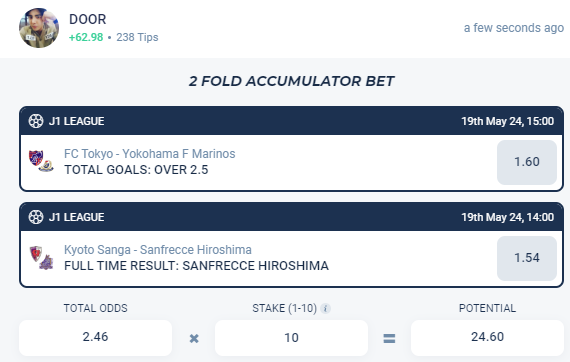Click the +62.98 profit figure

tap(86, 37)
